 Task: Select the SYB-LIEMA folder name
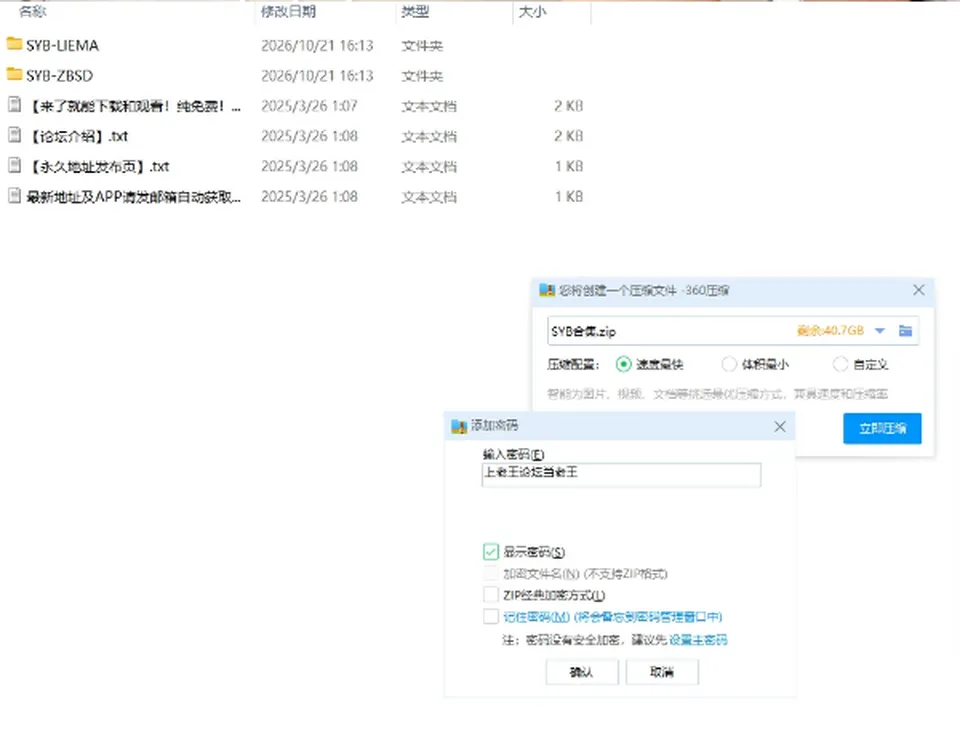click(x=62, y=45)
